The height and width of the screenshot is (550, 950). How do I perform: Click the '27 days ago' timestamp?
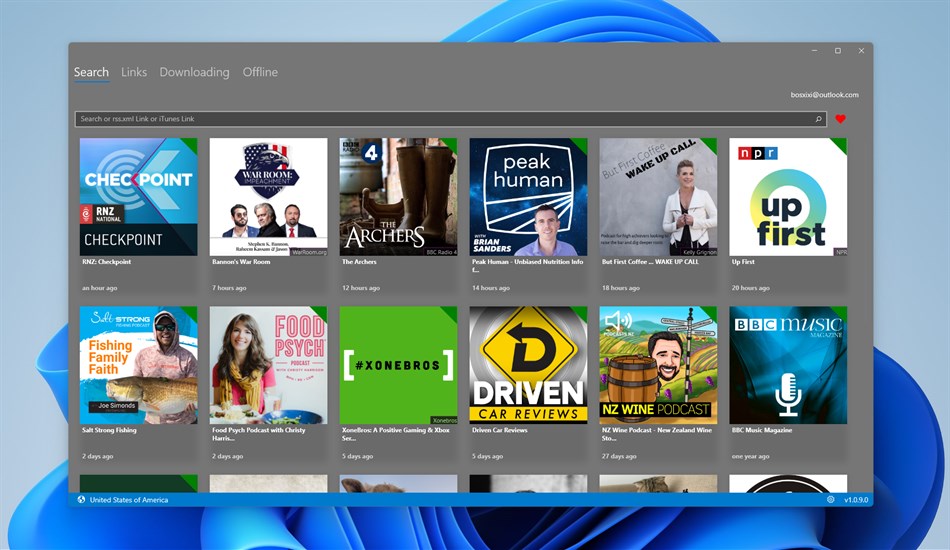coord(619,456)
